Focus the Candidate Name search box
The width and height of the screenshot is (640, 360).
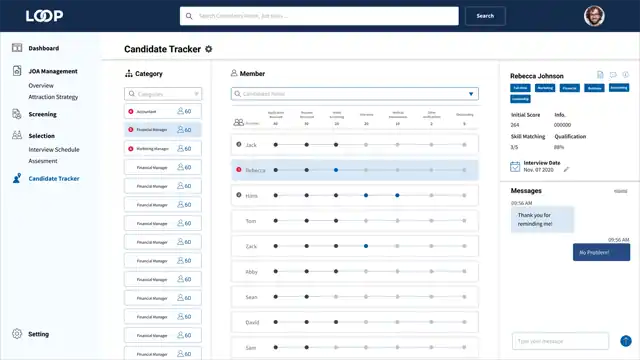pos(354,94)
